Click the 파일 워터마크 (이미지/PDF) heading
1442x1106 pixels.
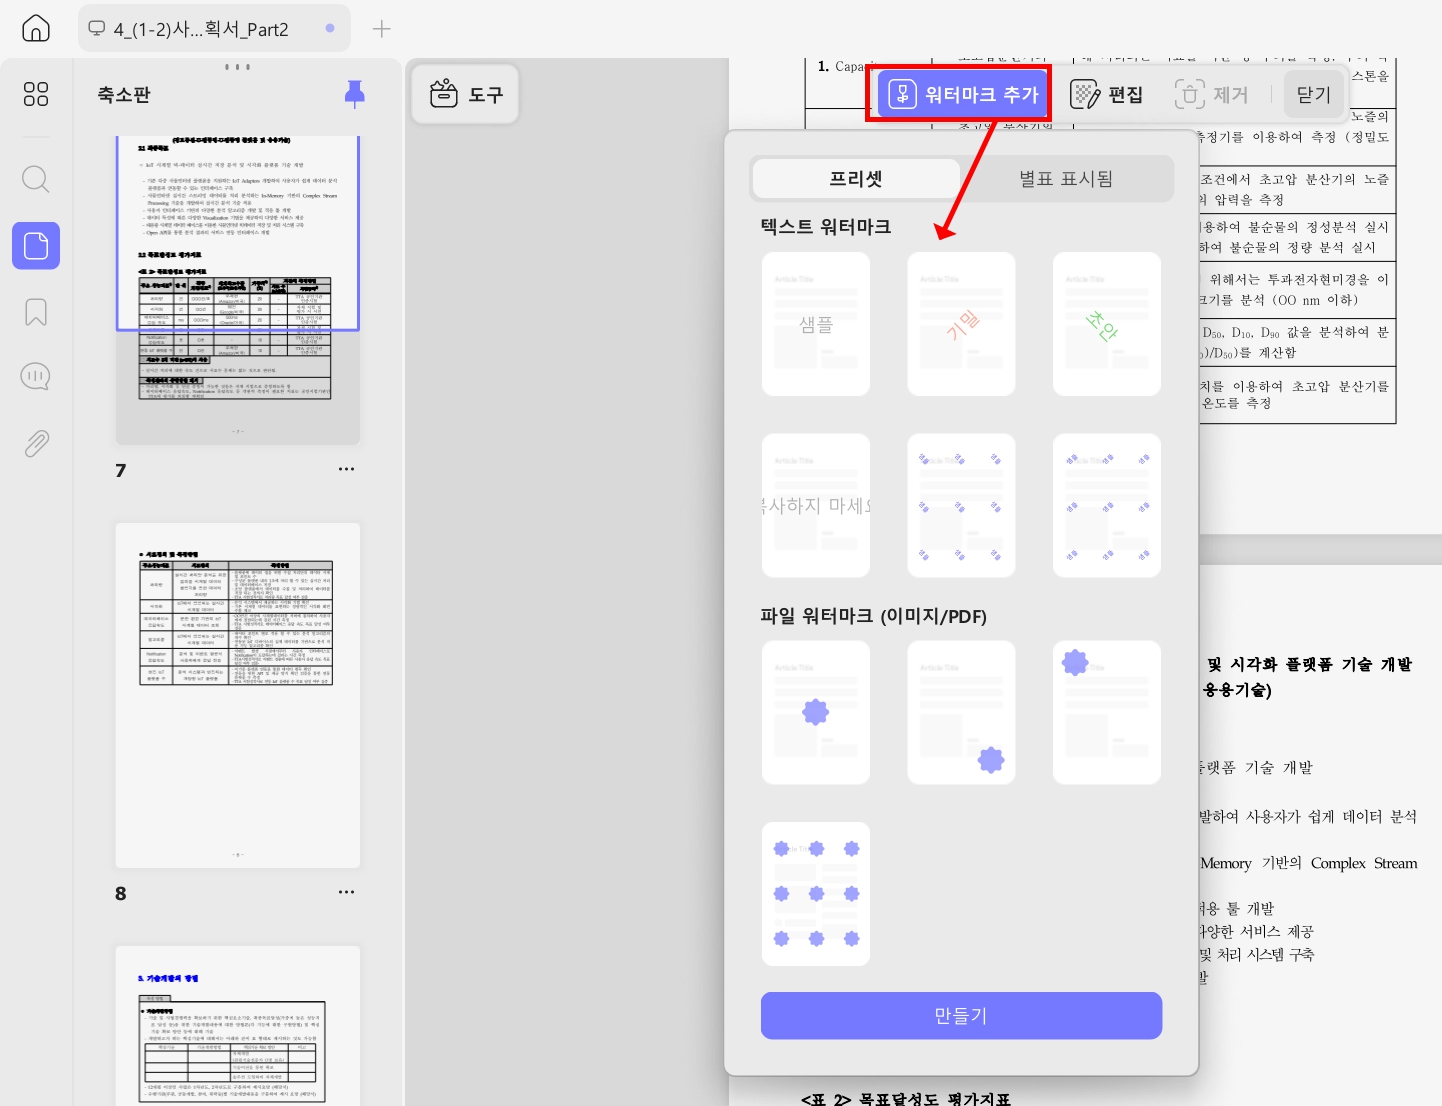click(874, 616)
